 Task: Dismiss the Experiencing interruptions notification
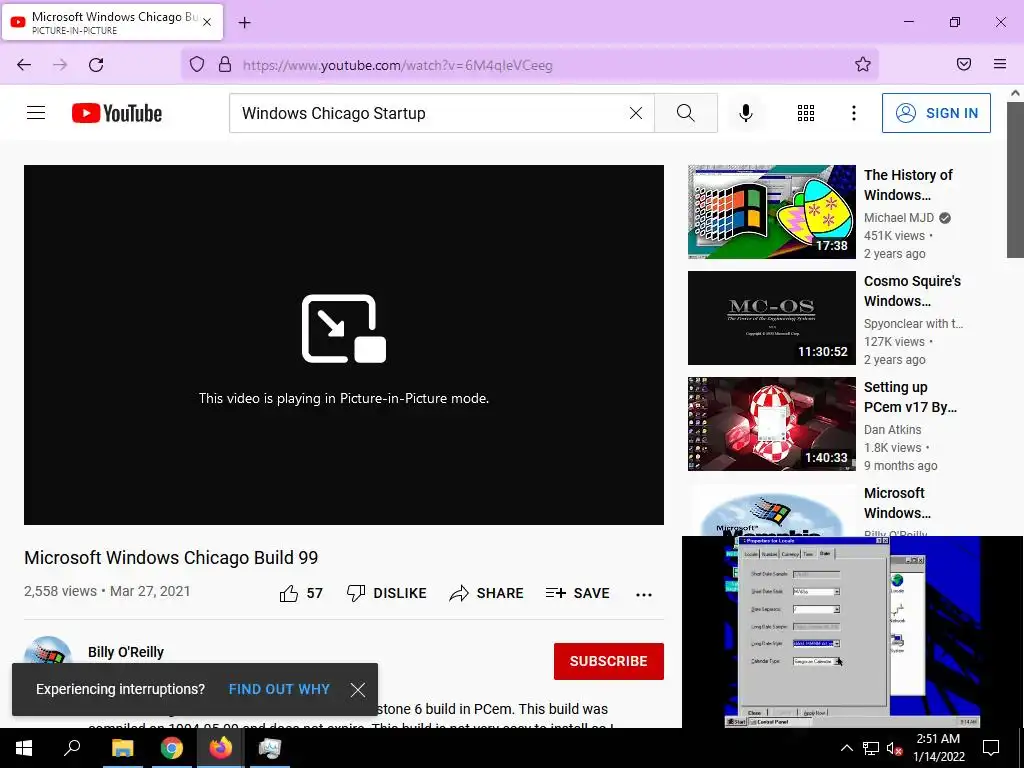click(357, 690)
